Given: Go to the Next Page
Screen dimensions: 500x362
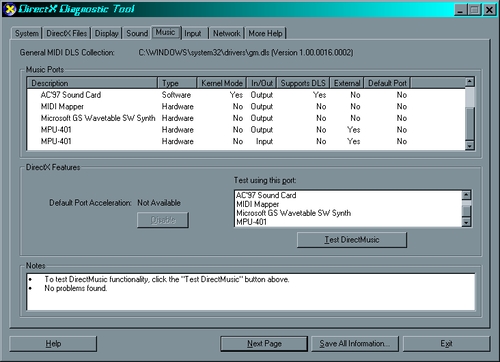Looking at the screenshot, I should click(264, 344).
